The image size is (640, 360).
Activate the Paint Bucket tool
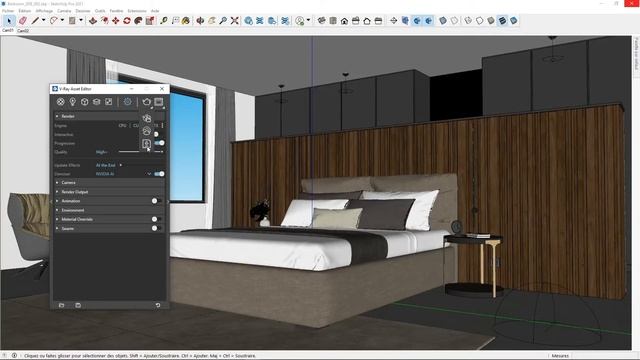click(186, 20)
